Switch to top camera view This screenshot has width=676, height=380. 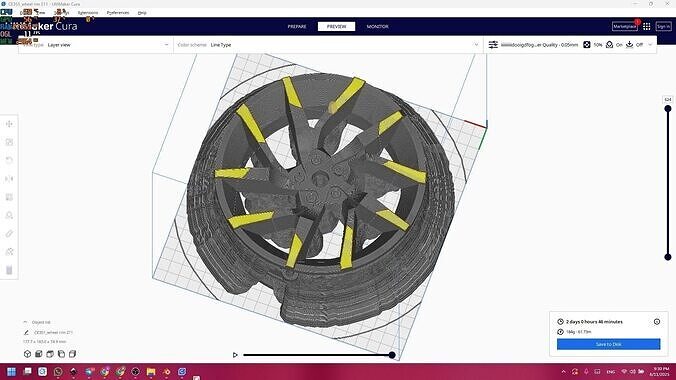50,354
